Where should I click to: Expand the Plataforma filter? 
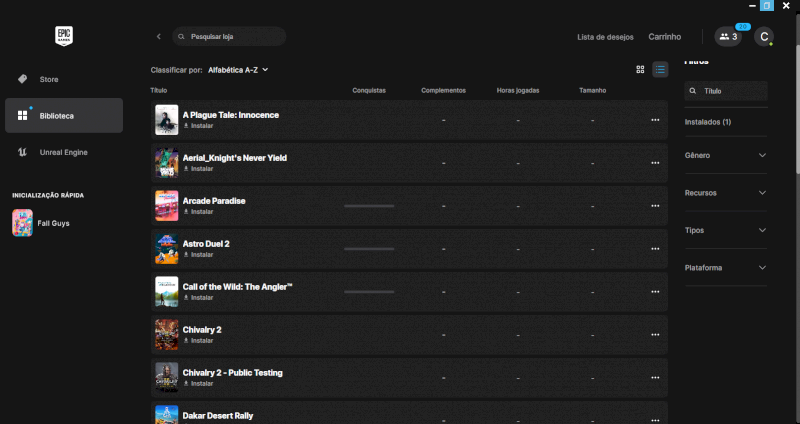coord(726,267)
